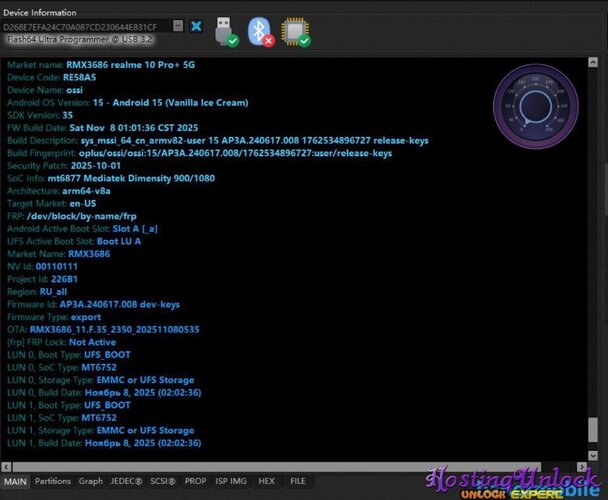Click LUN 1 Boot Type UFS_BOOT
This screenshot has width=608, height=500.
(x=107, y=405)
